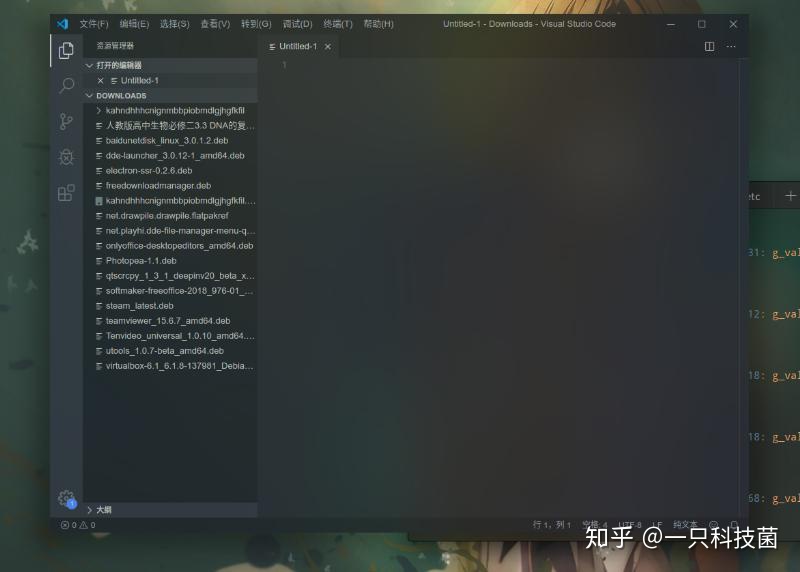Open the 选择(S) menu
The width and height of the screenshot is (800, 572).
pyautogui.click(x=174, y=24)
